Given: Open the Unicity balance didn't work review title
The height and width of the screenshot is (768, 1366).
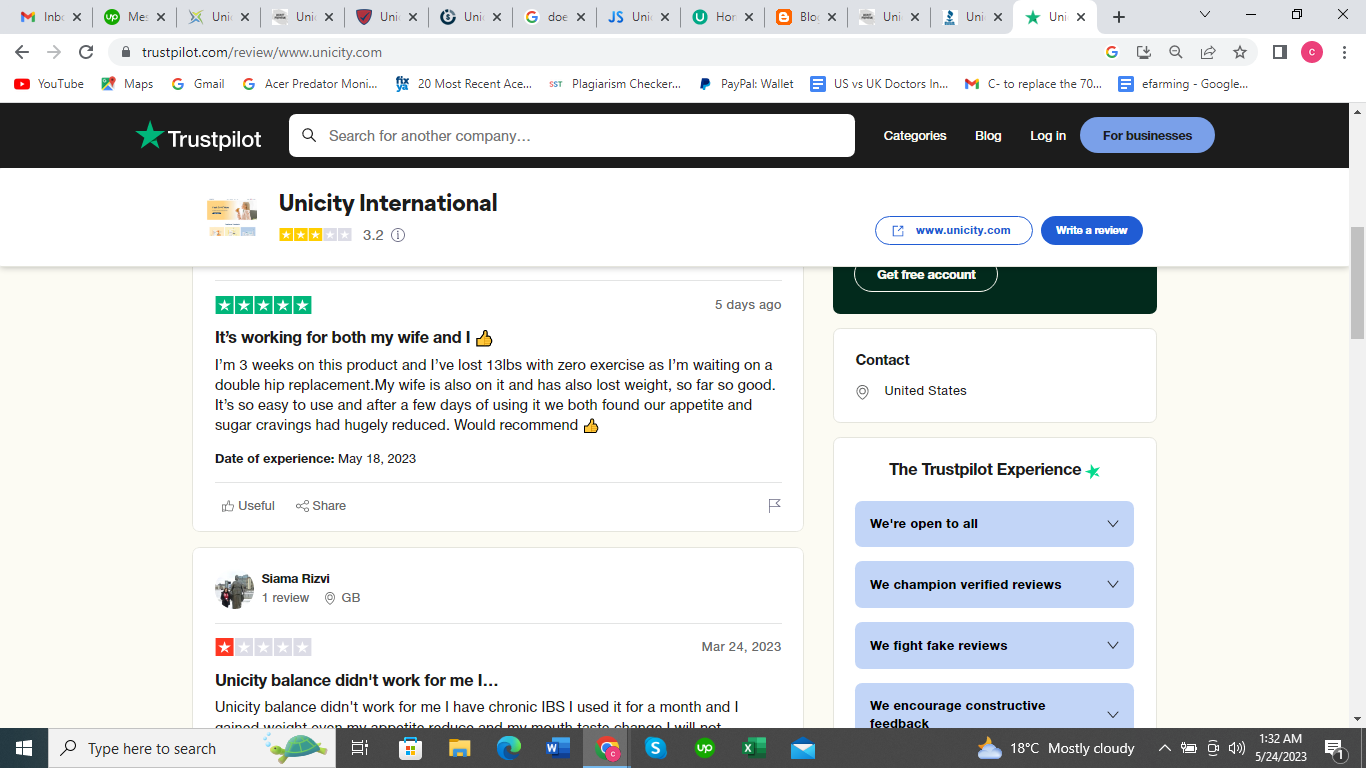Looking at the screenshot, I should pyautogui.click(x=357, y=681).
